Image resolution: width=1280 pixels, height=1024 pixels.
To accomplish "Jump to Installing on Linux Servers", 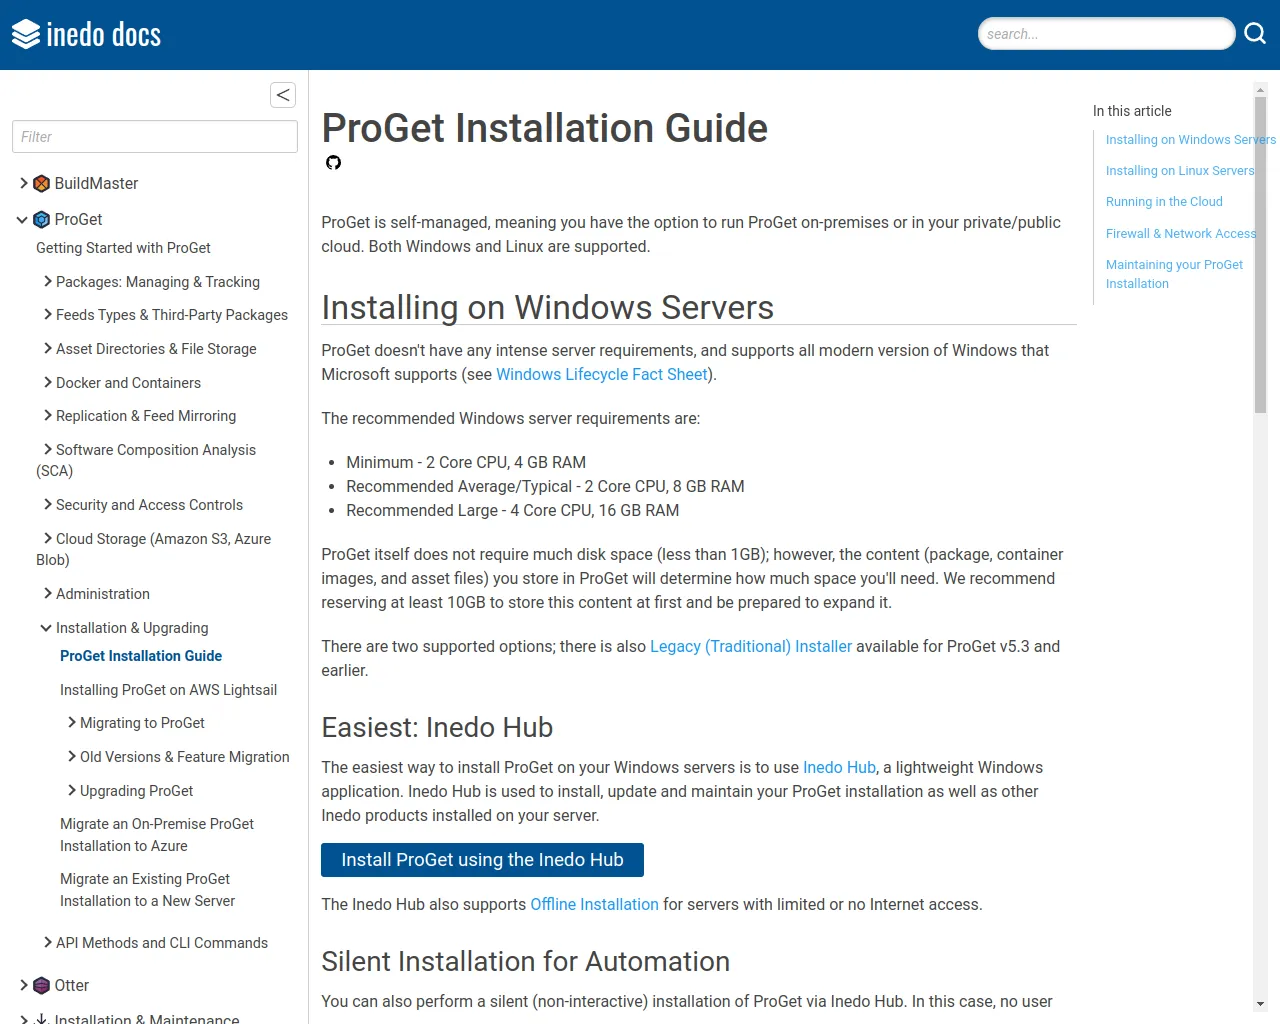I will [1180, 171].
